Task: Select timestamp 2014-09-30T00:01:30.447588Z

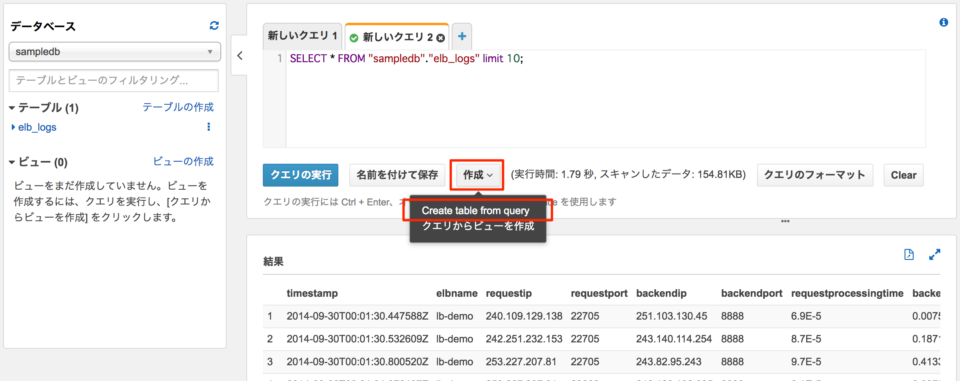Action: pyautogui.click(x=357, y=317)
